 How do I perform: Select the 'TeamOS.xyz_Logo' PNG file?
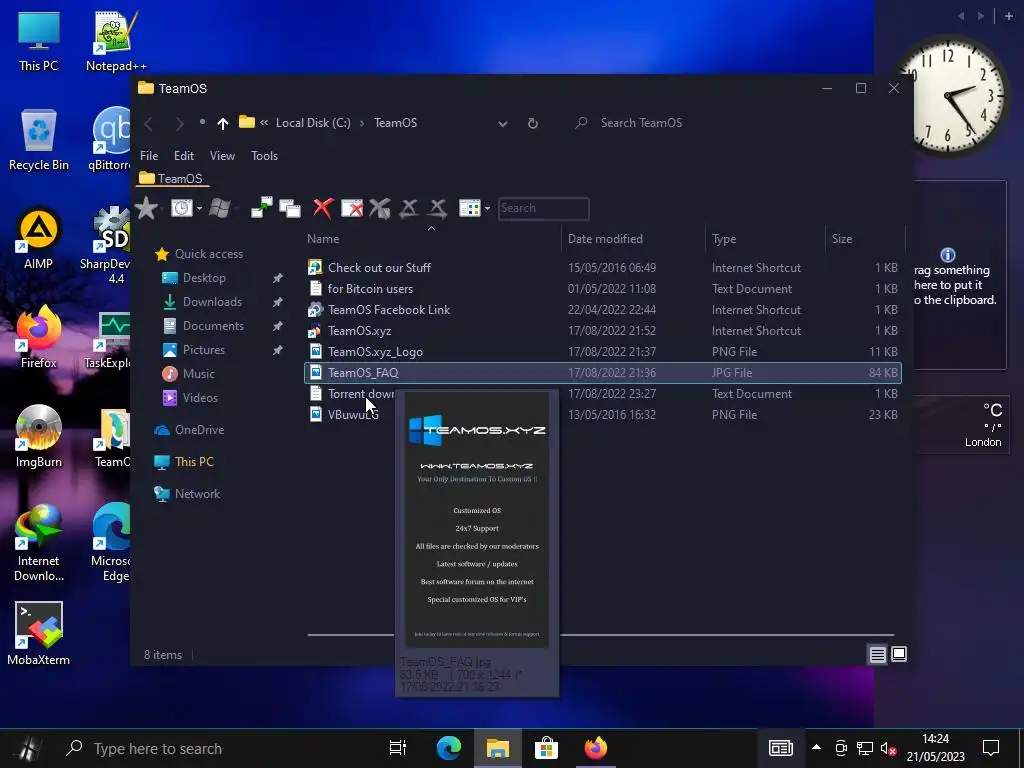603,351
